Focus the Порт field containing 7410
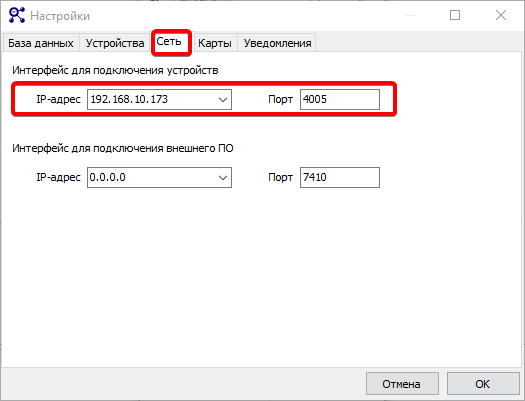 click(x=340, y=177)
